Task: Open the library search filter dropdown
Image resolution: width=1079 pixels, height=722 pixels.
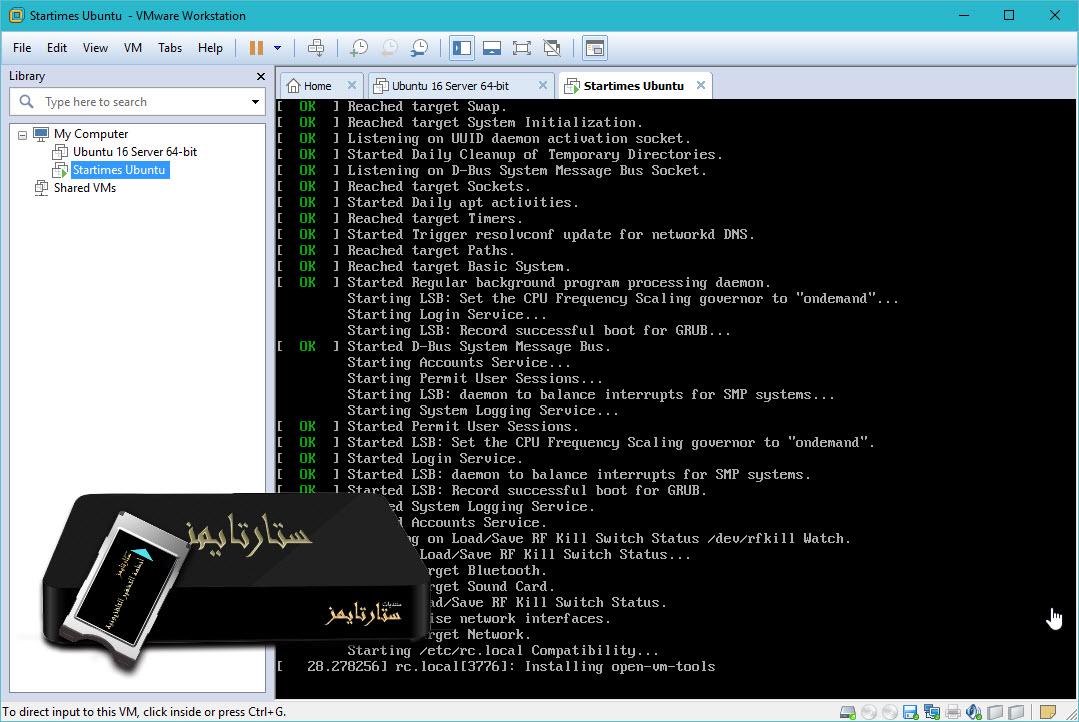Action: tap(254, 101)
